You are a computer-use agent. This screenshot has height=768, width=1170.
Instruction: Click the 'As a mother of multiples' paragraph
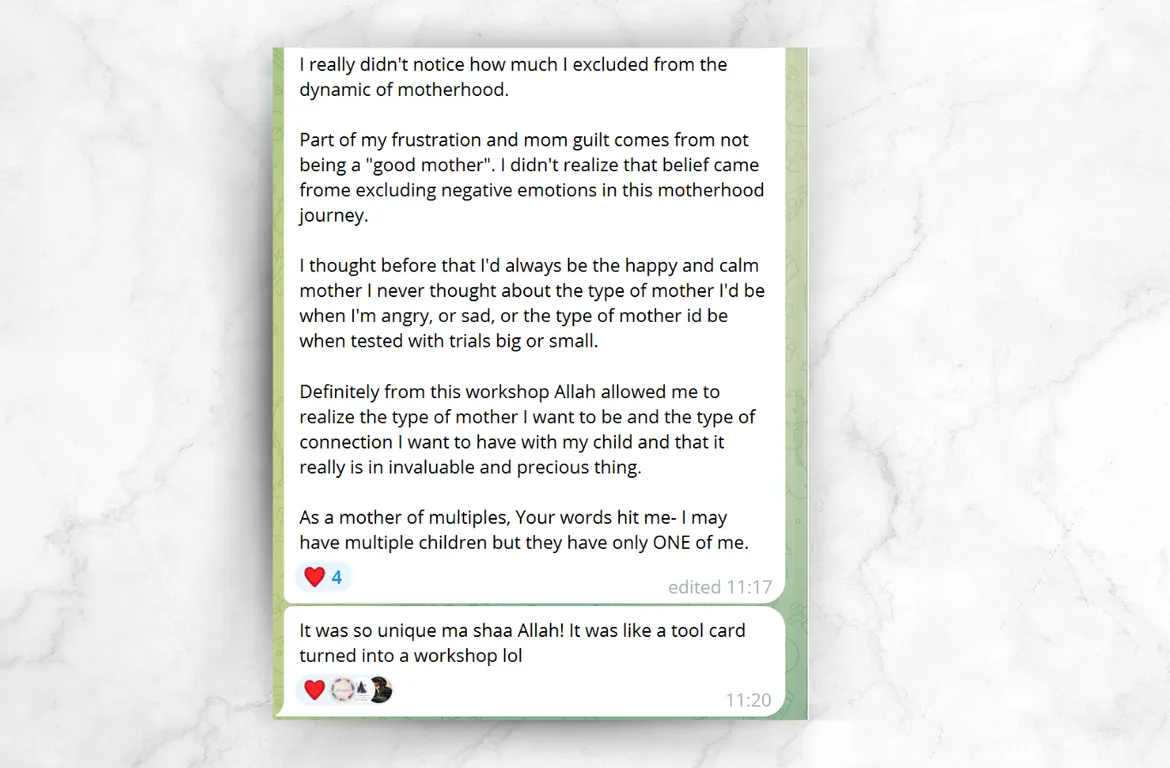[524, 530]
